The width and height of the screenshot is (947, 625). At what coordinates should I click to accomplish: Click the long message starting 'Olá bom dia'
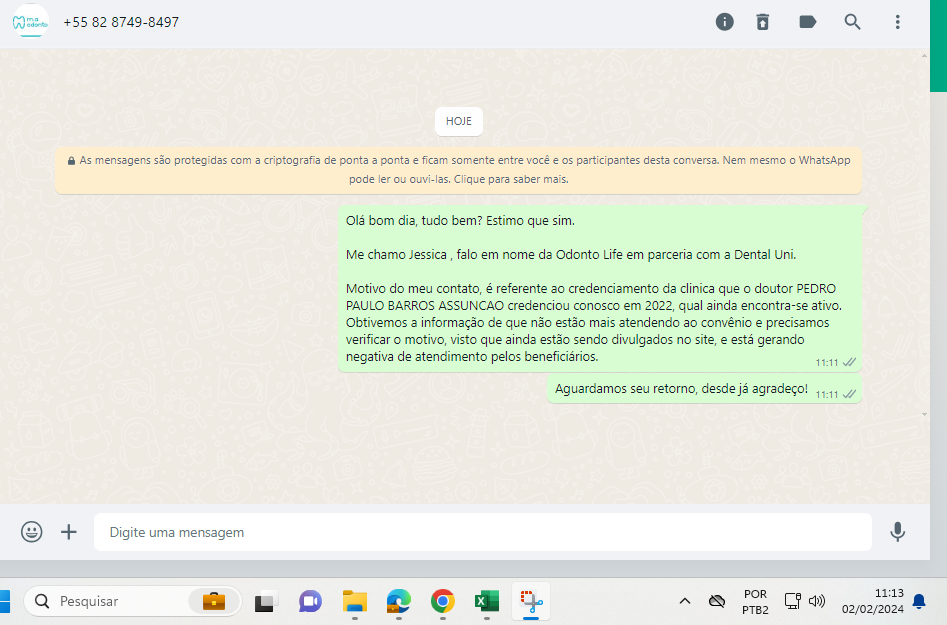click(600, 289)
